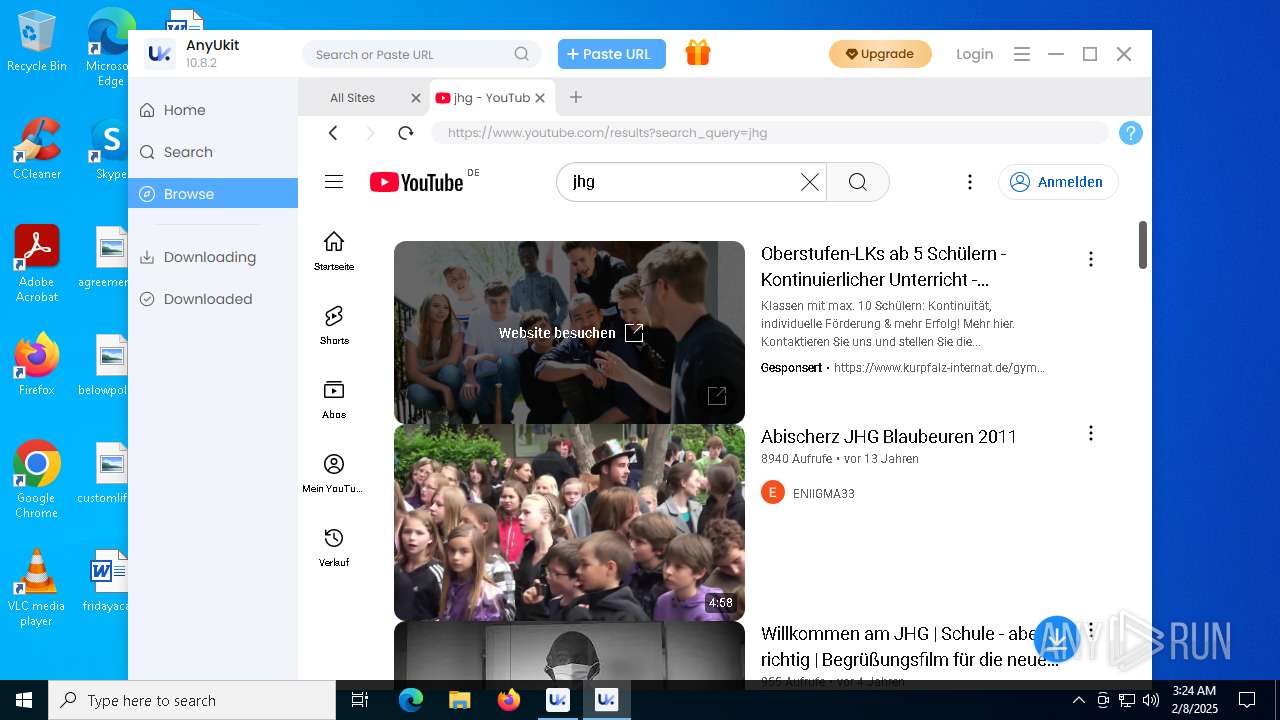Open the kurpfalz-internat.de sponsored link
1280x720 pixels.
[939, 368]
